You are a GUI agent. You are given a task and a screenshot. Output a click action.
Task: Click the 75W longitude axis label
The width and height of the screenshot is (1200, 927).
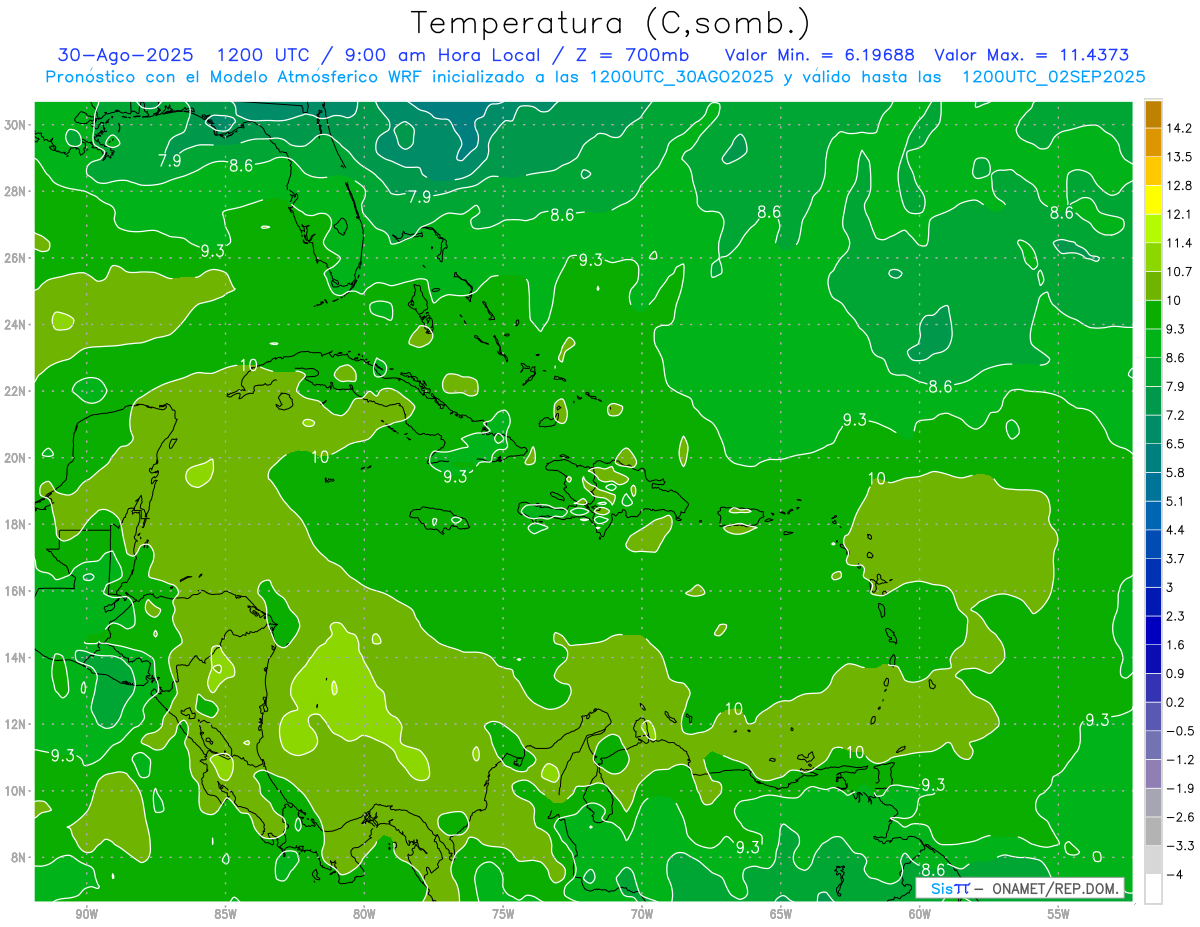[503, 914]
